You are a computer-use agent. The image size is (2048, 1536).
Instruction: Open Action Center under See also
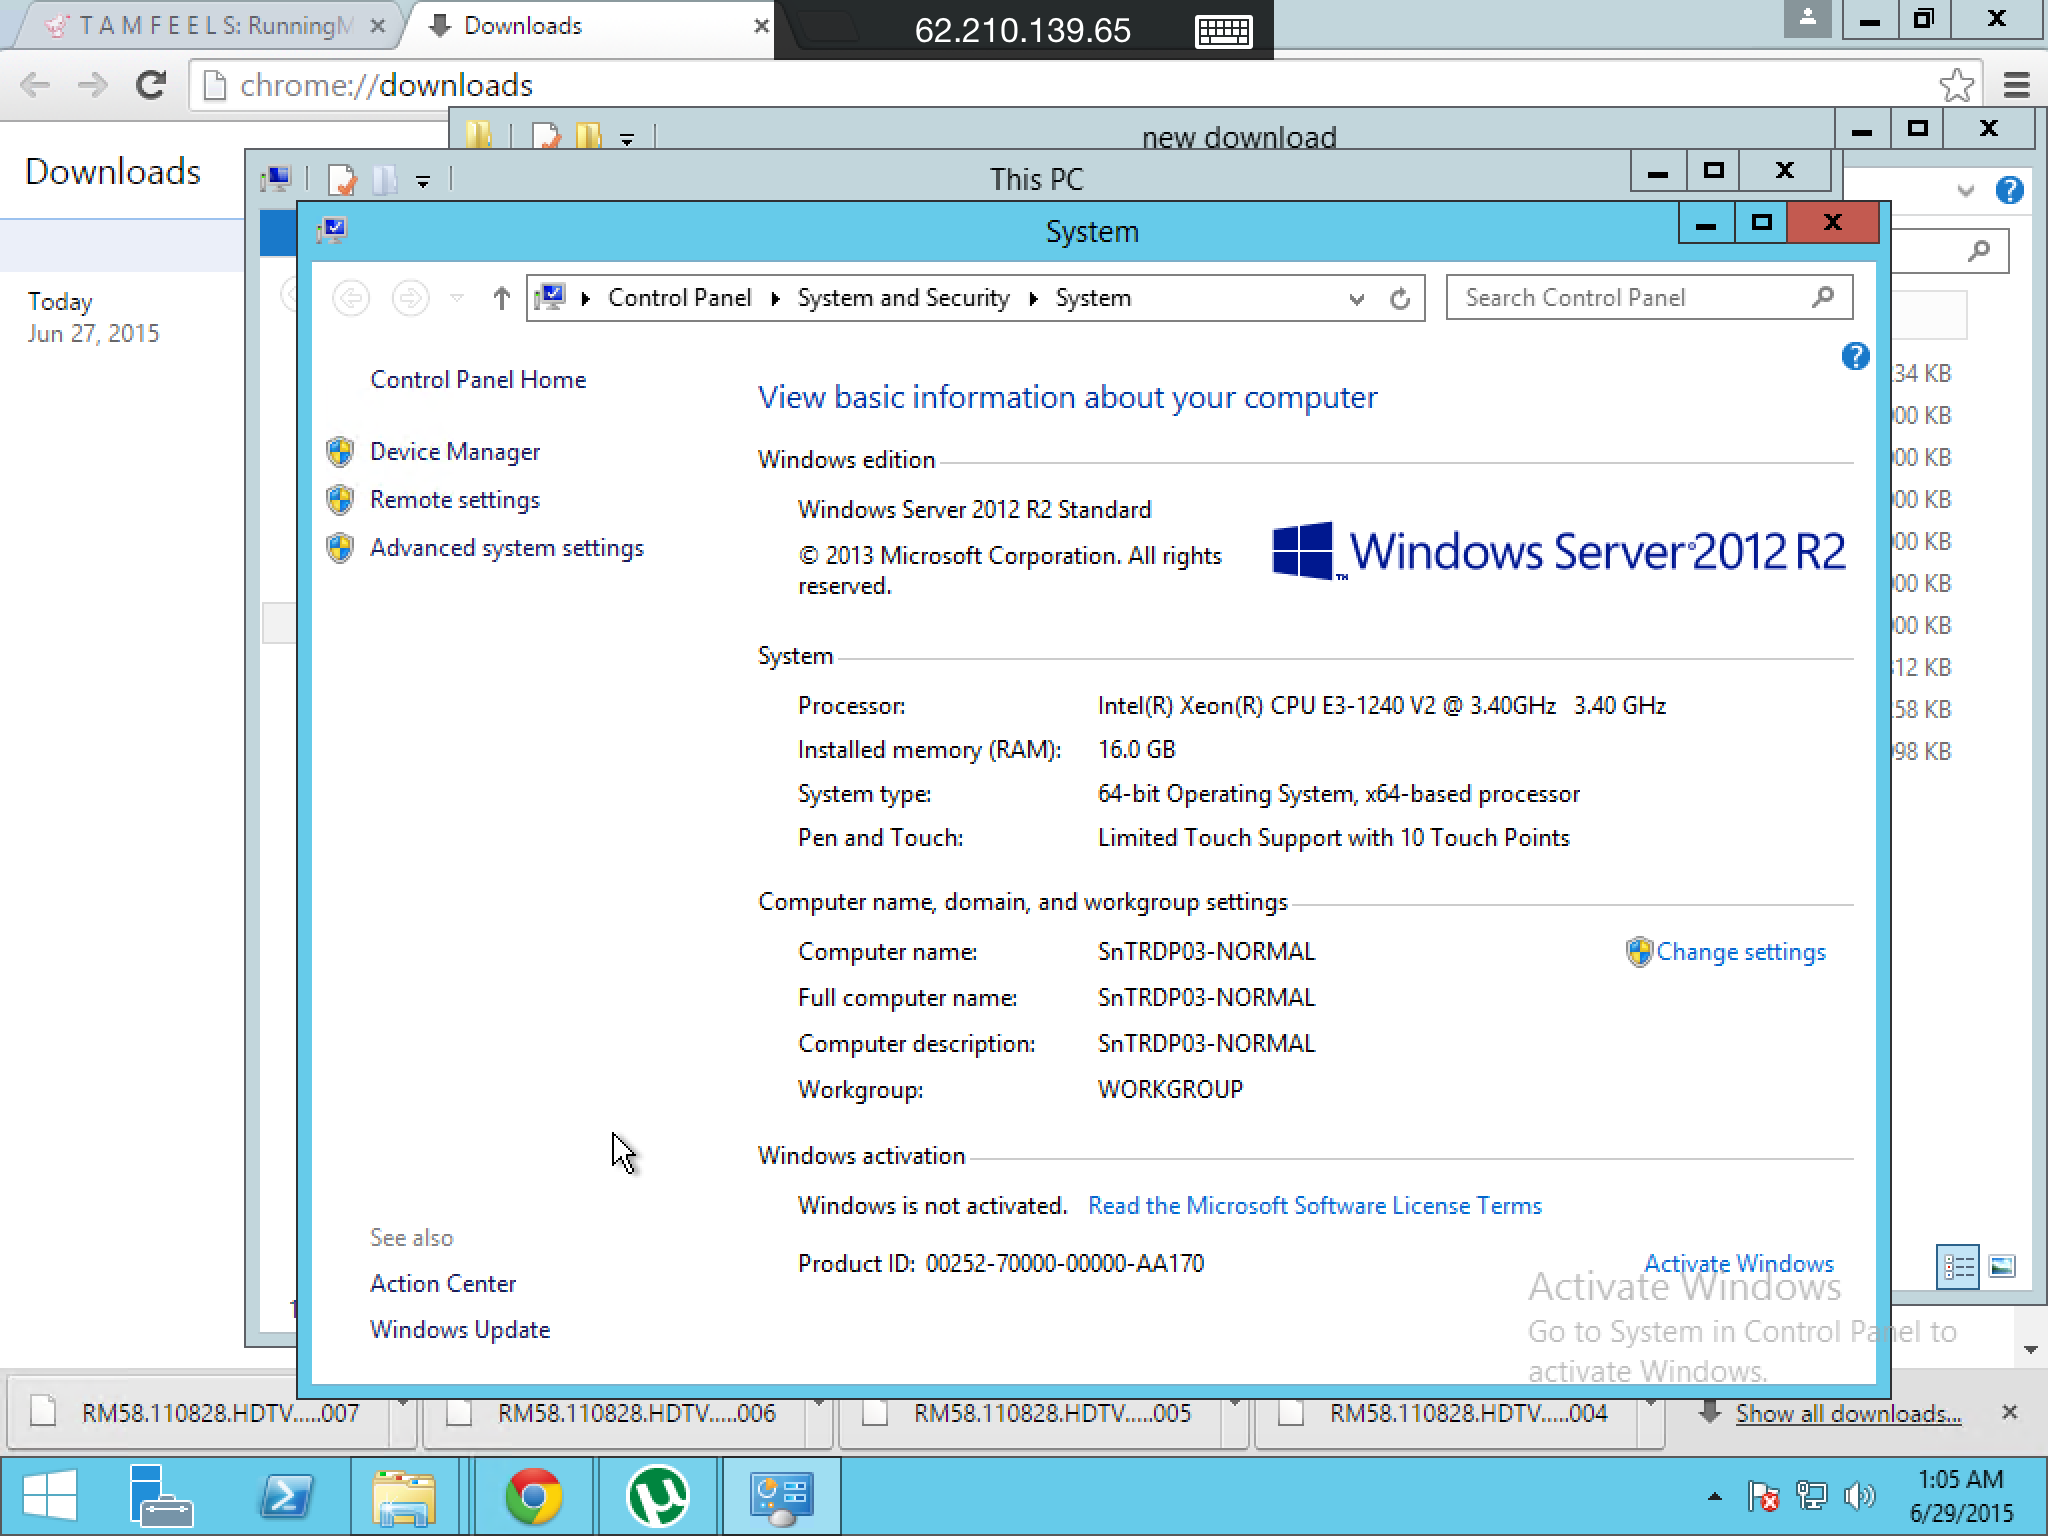coord(443,1284)
